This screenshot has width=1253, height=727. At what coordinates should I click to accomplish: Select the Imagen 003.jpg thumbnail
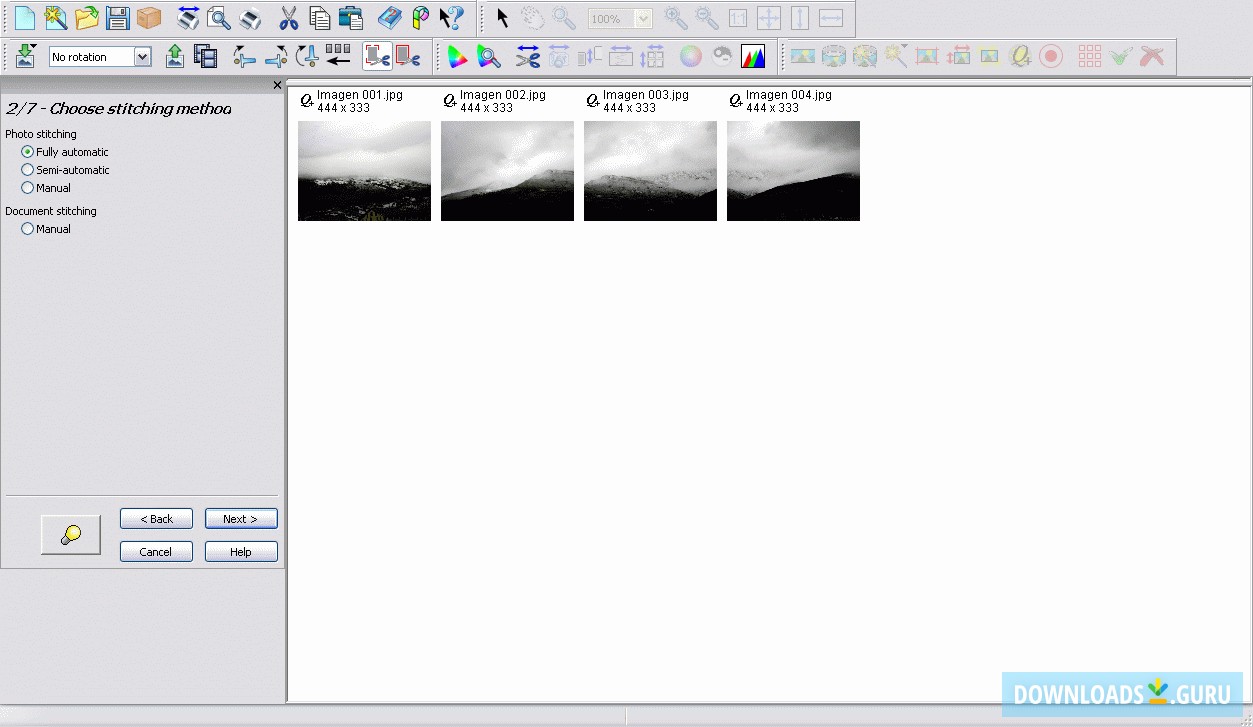click(650, 170)
